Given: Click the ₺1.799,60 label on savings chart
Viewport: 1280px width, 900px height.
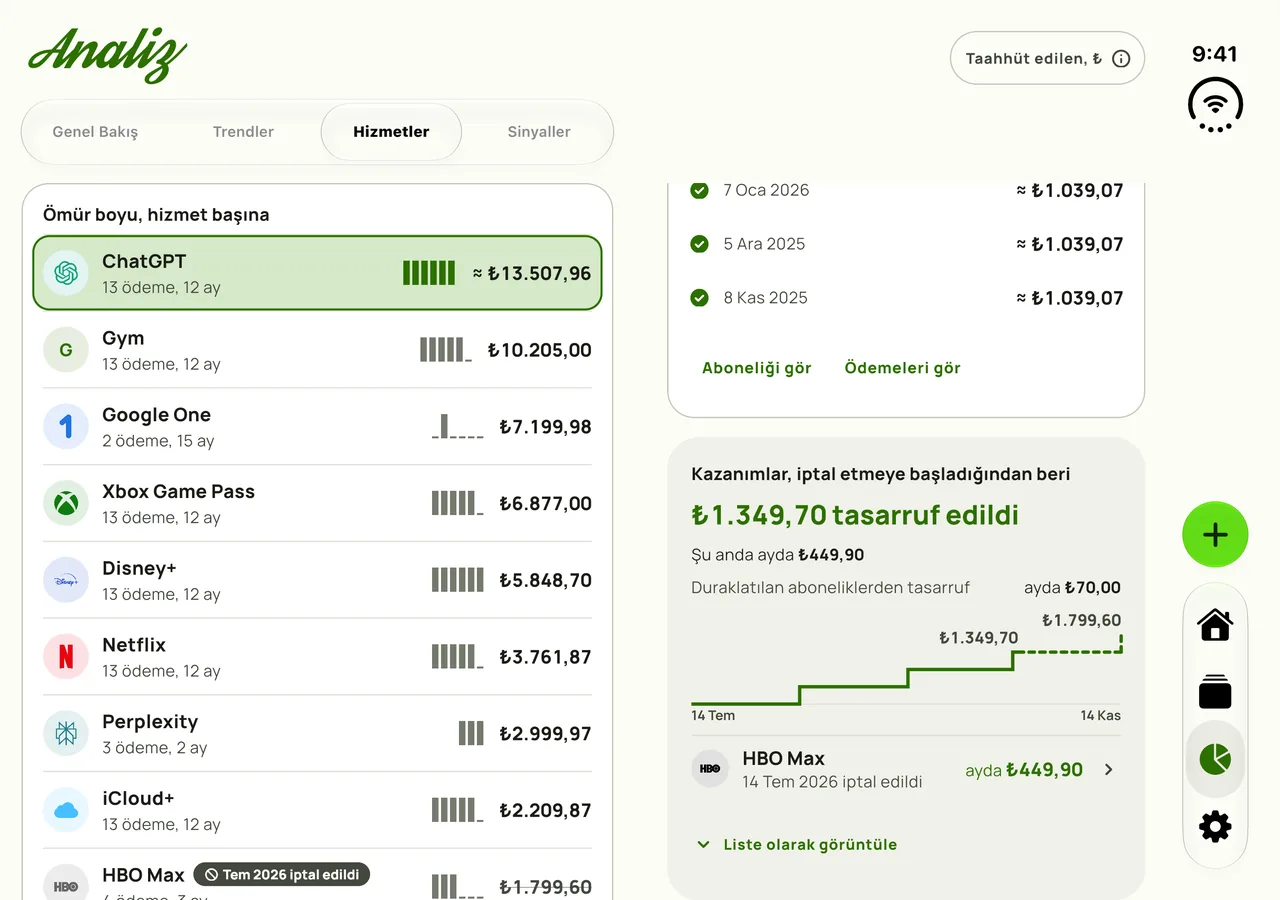Looking at the screenshot, I should click(x=1081, y=620).
